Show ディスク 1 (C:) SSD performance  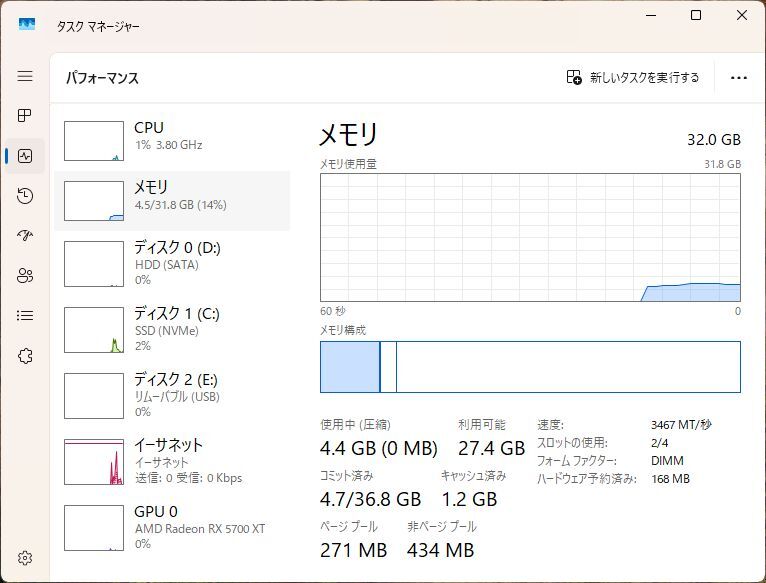[x=172, y=328]
